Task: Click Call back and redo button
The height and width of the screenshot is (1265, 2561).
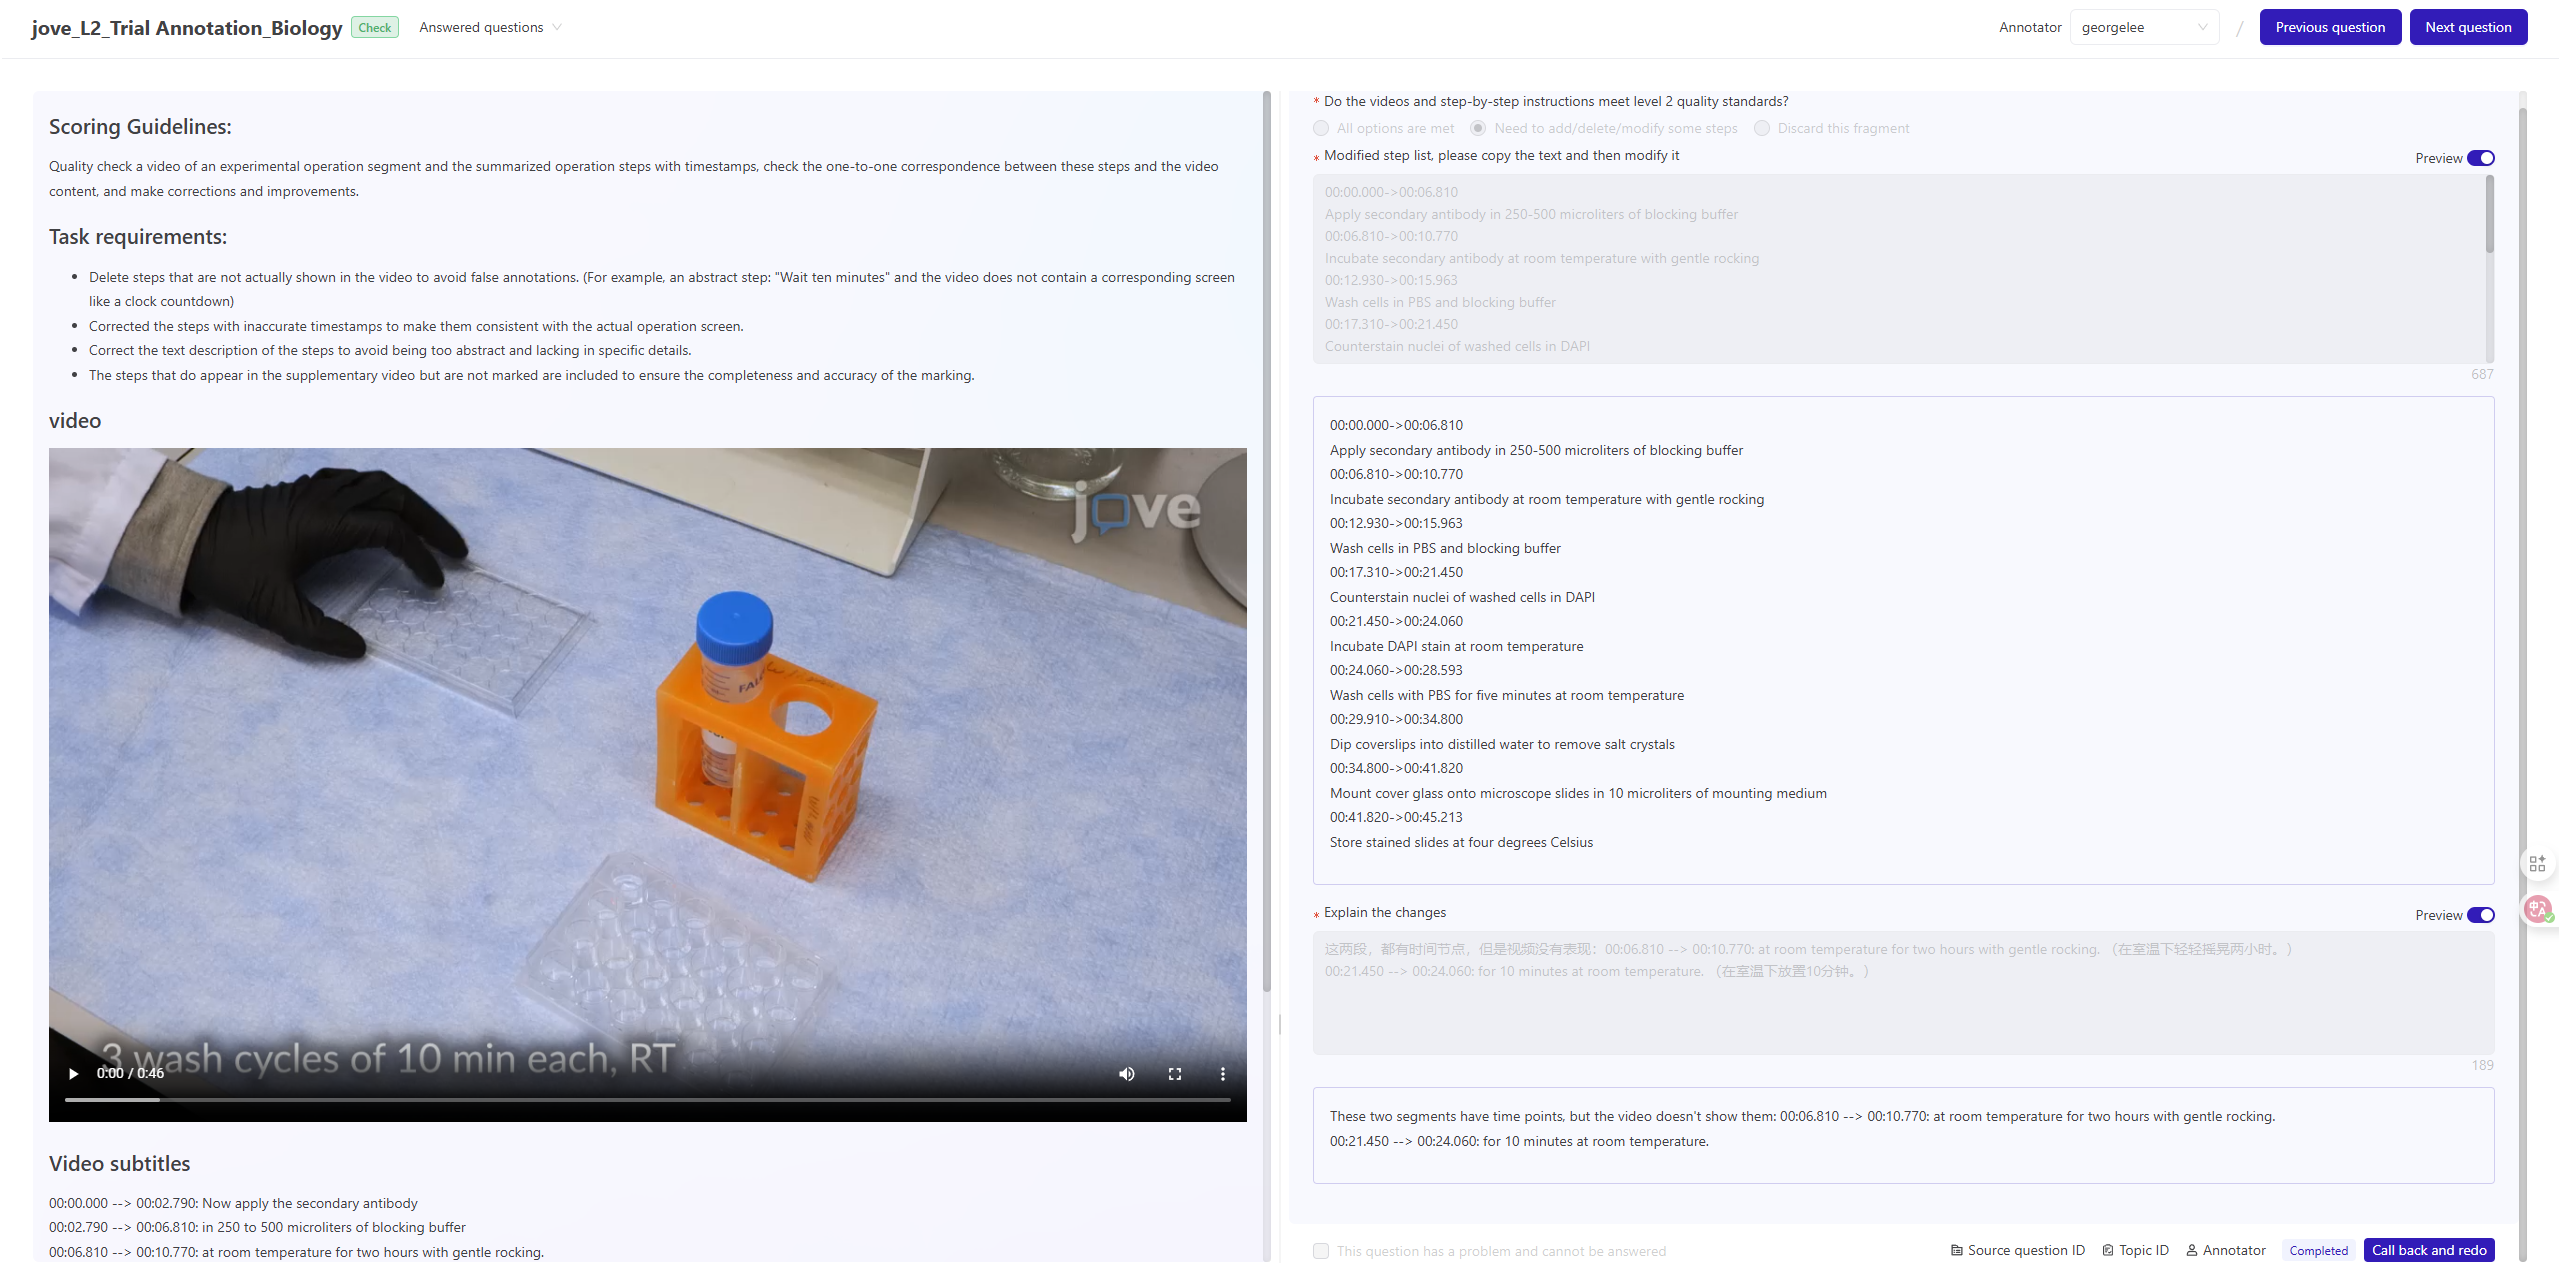Action: tap(2428, 1251)
